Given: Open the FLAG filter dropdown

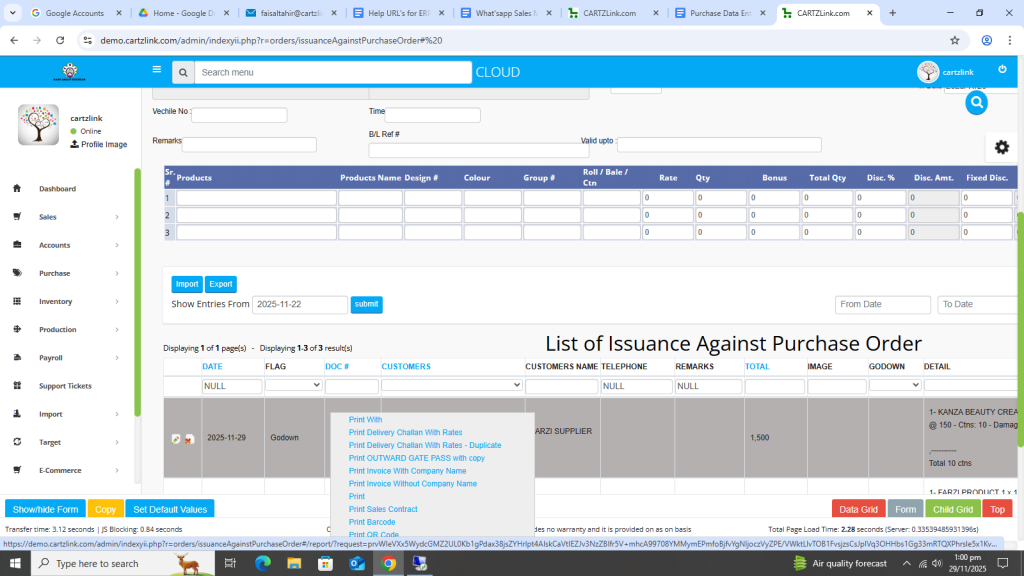Looking at the screenshot, I should (293, 385).
